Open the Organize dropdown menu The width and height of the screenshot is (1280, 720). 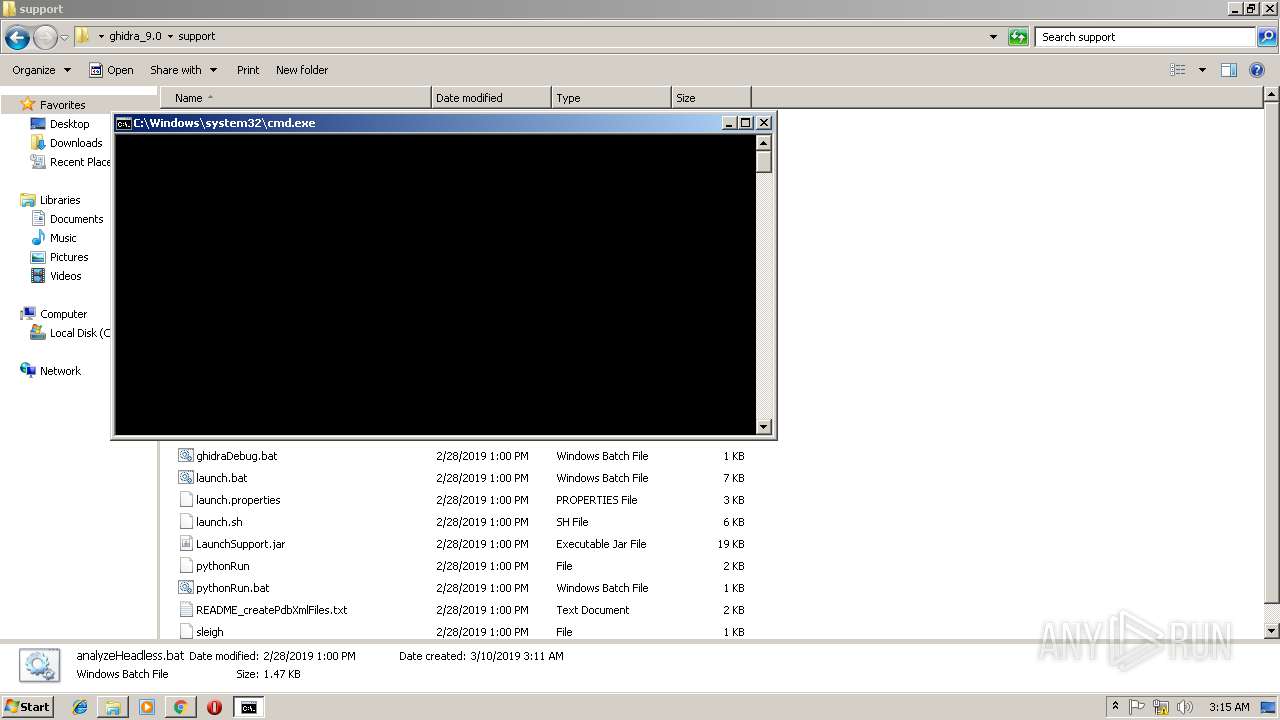point(42,70)
